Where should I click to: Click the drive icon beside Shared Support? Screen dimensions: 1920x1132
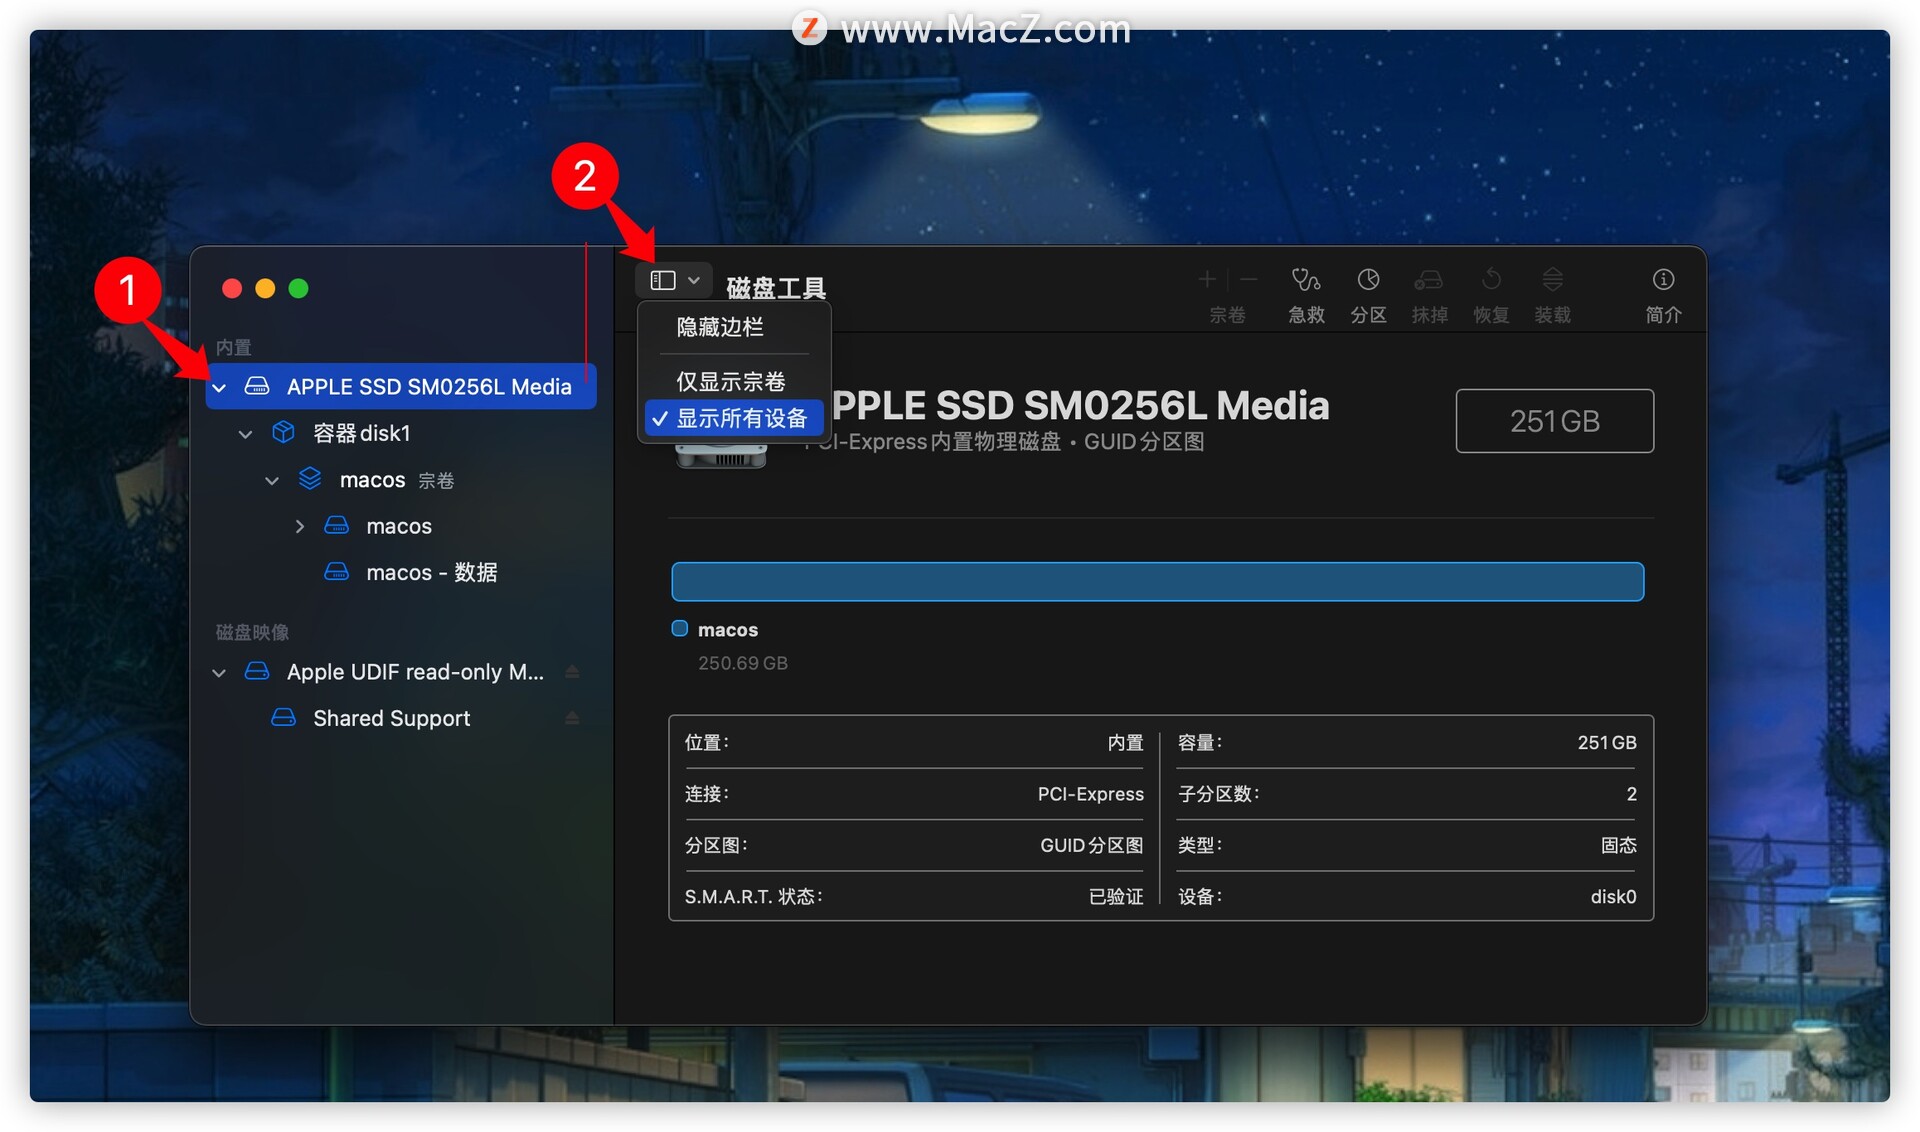(284, 717)
